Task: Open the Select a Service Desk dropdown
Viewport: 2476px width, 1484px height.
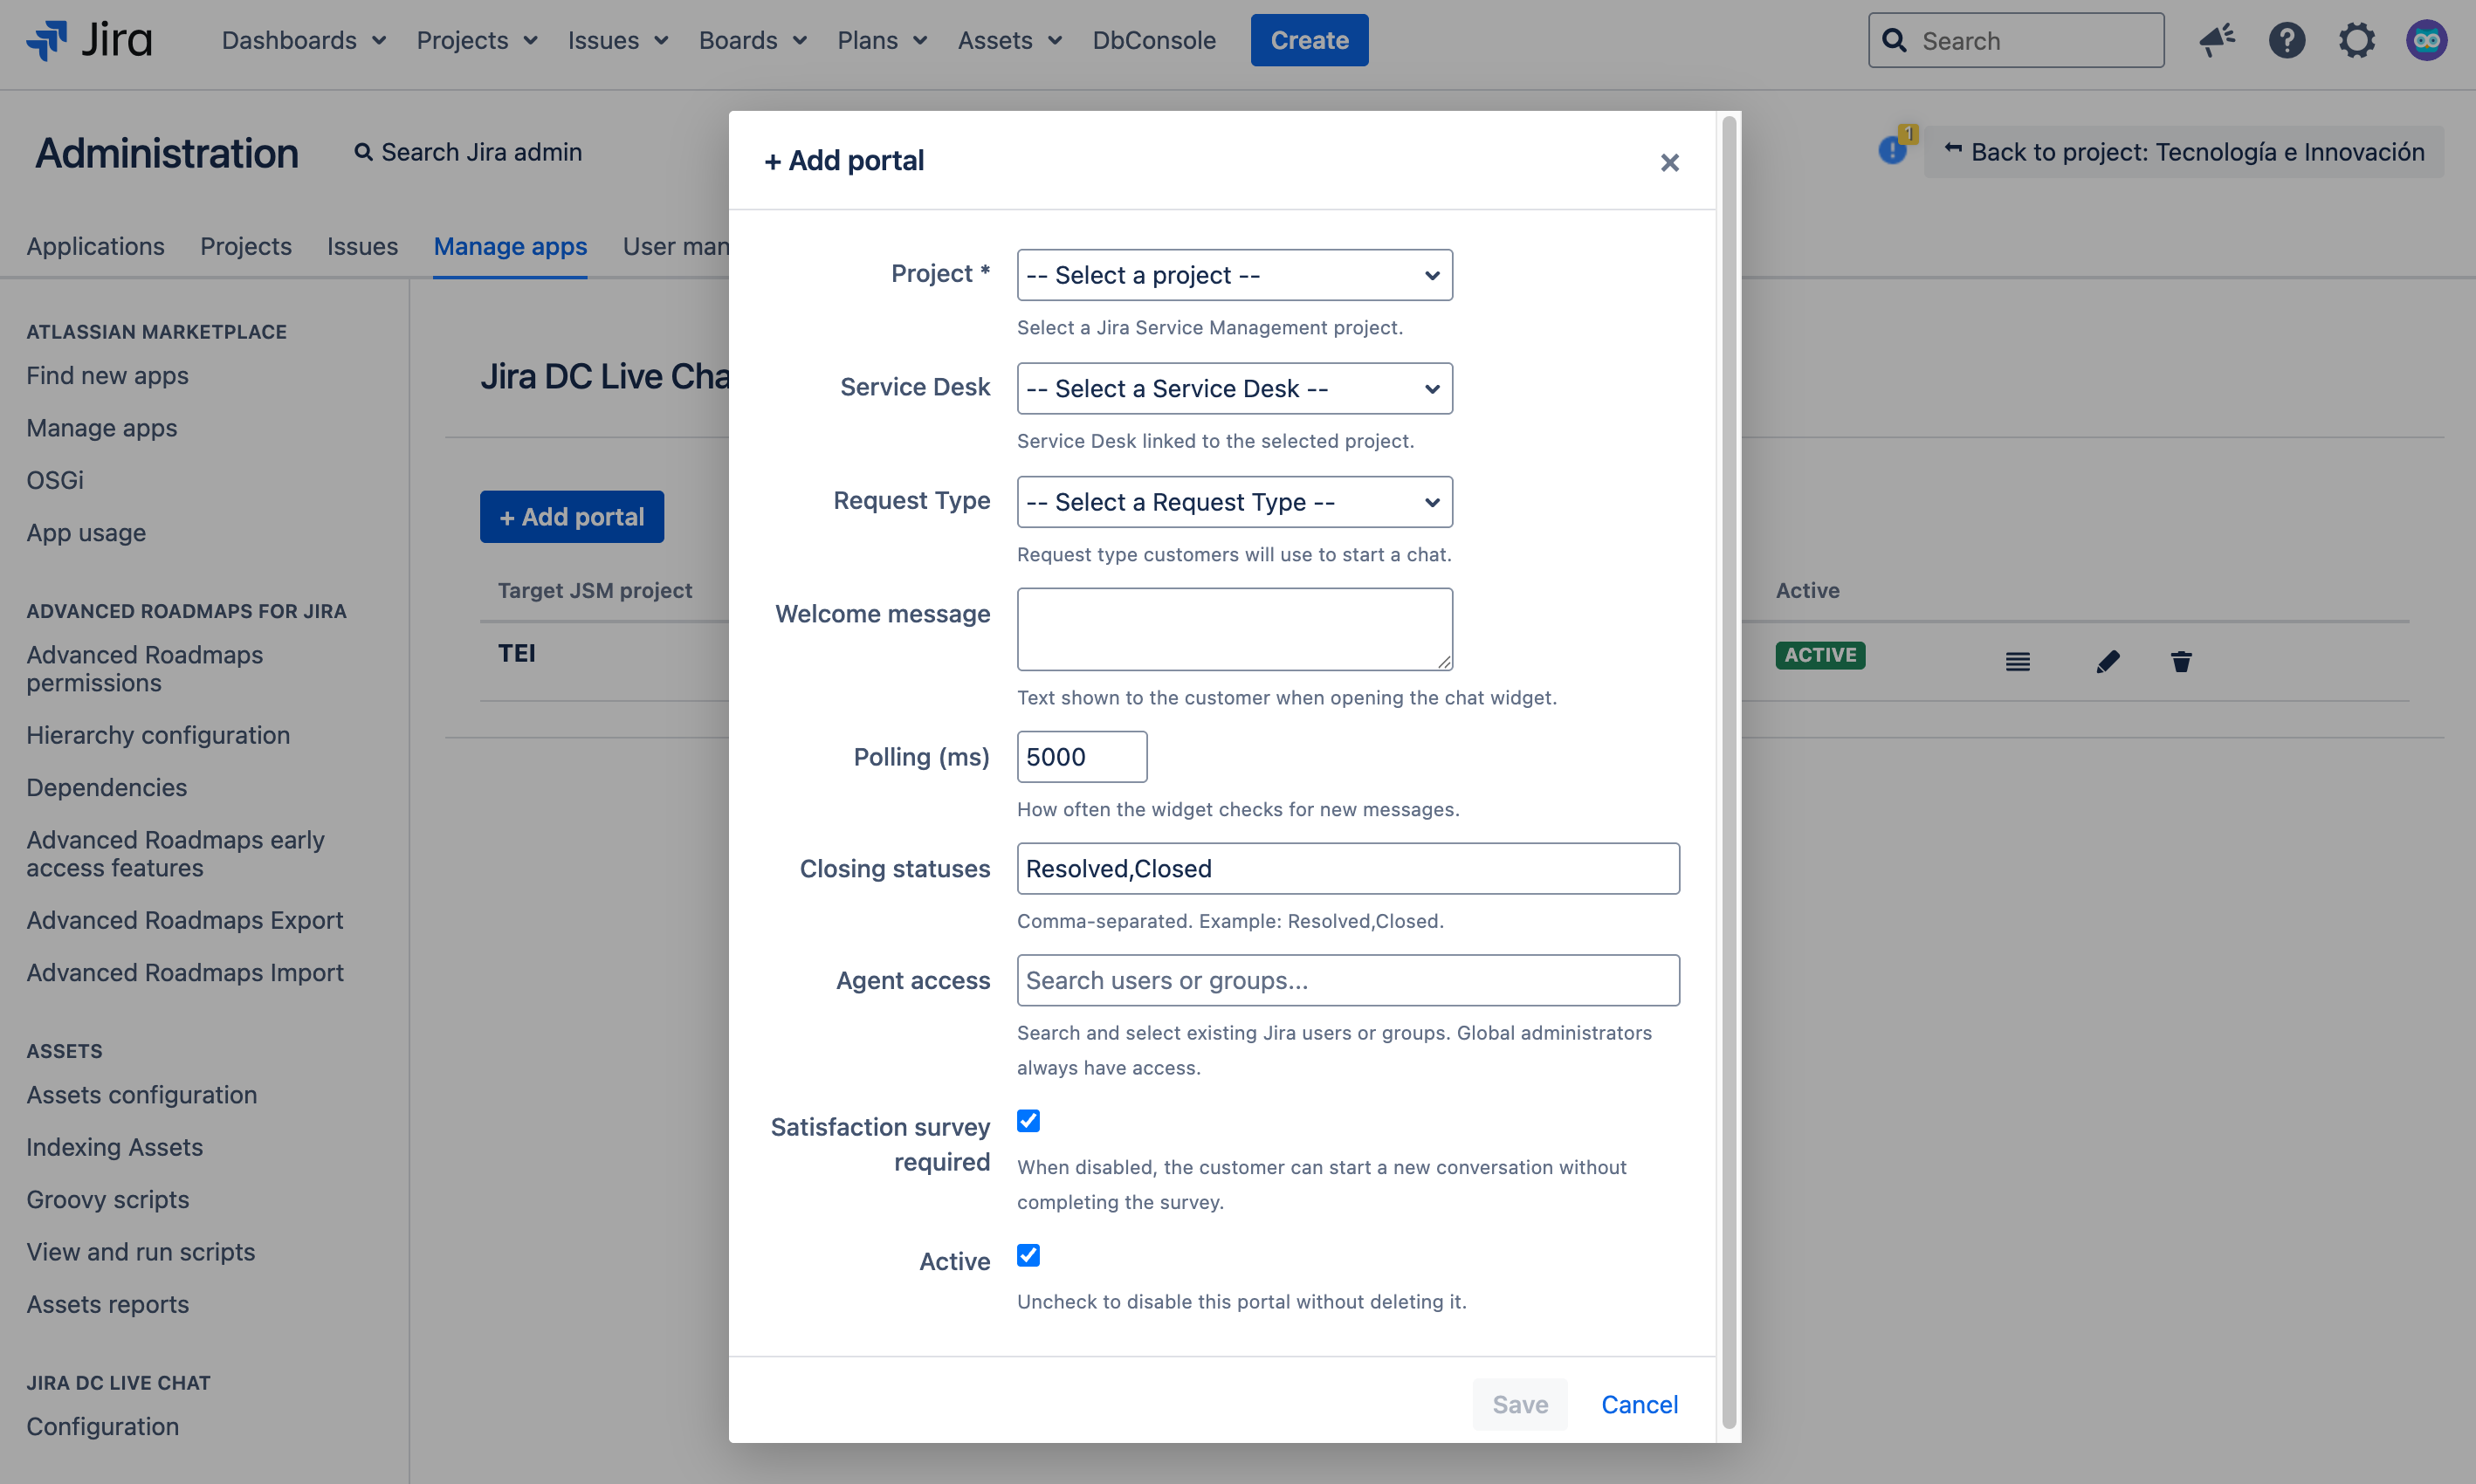Action: 1234,388
